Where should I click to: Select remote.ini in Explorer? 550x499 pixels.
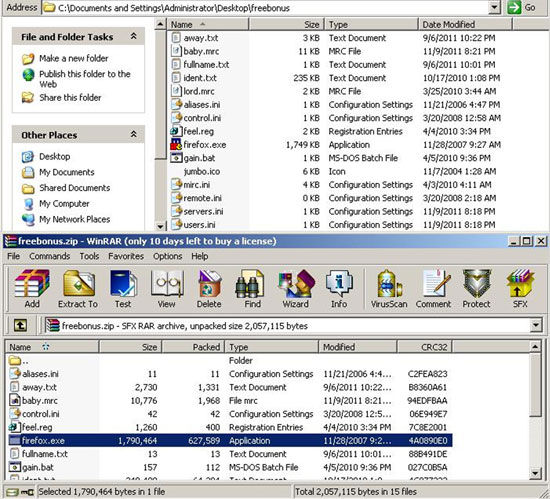(x=202, y=198)
